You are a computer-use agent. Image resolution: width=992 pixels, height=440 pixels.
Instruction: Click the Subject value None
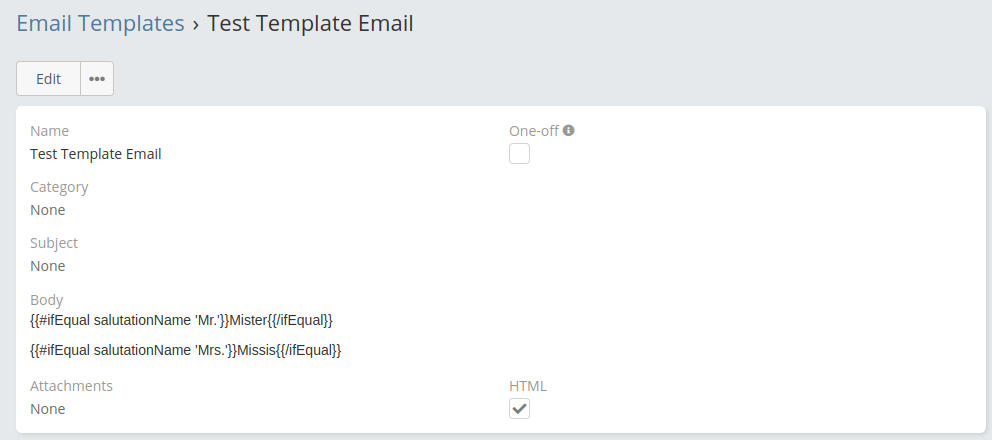pyautogui.click(x=48, y=266)
